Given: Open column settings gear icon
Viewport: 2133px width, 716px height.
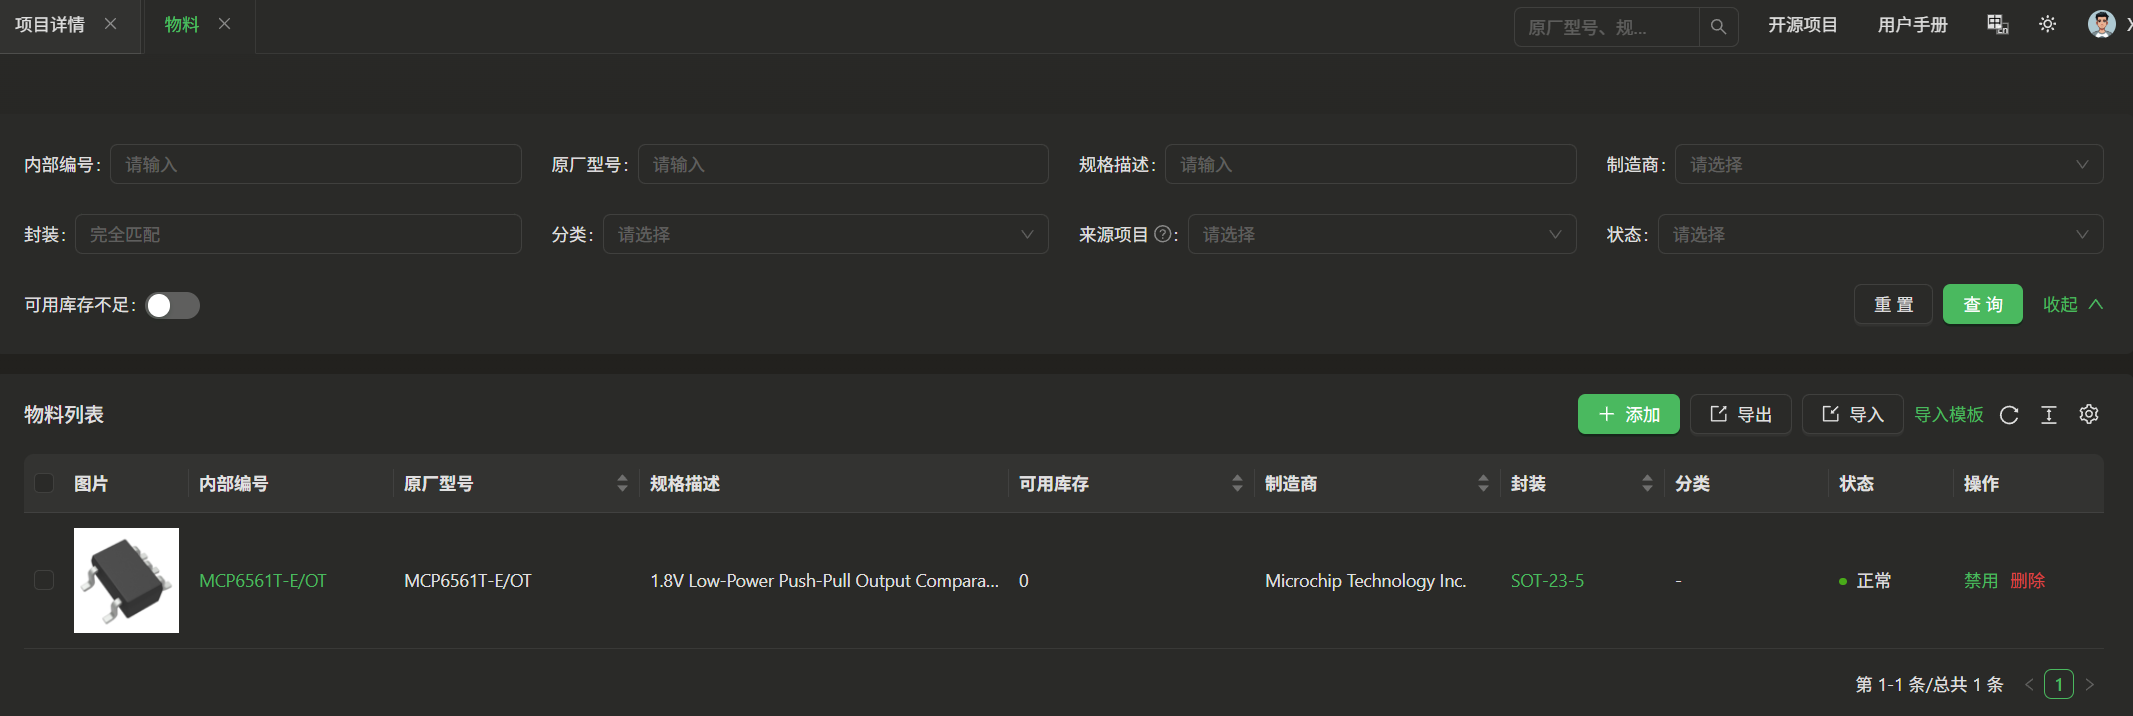Looking at the screenshot, I should (2089, 414).
